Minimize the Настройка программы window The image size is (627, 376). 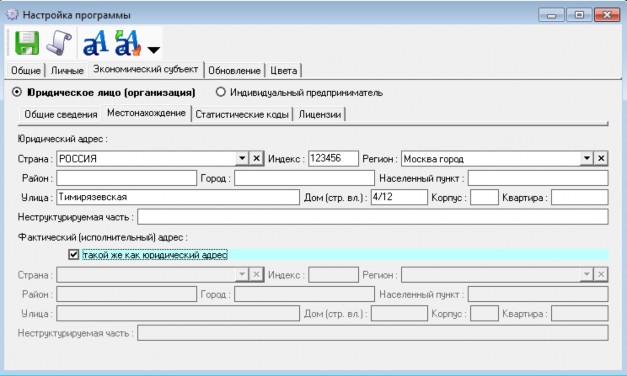551,15
